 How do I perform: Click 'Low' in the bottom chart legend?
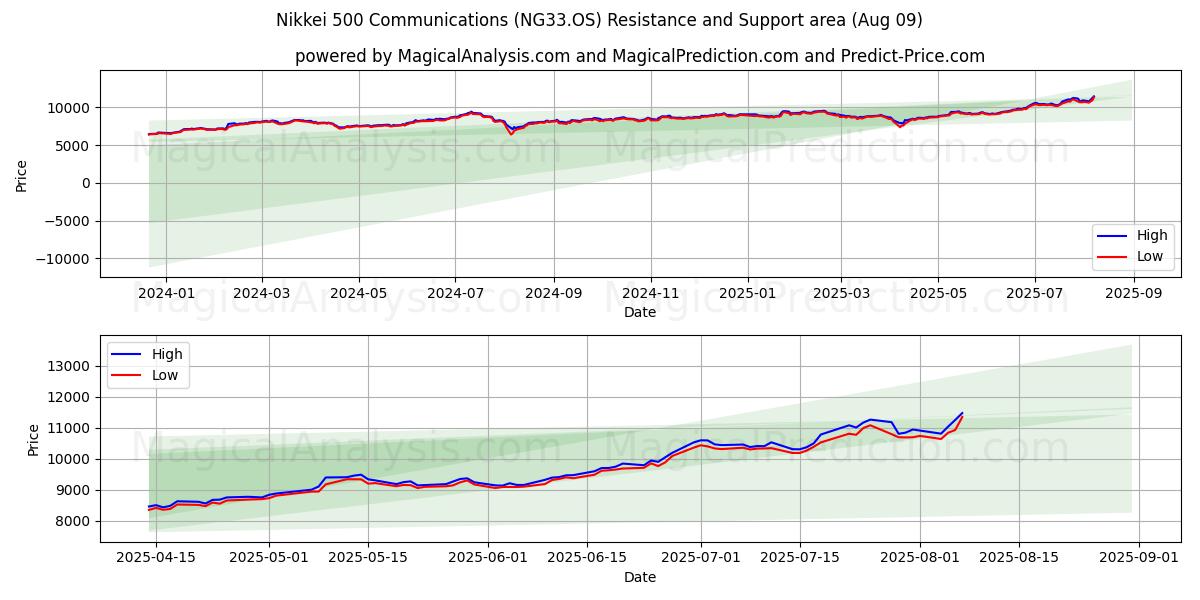click(x=165, y=375)
